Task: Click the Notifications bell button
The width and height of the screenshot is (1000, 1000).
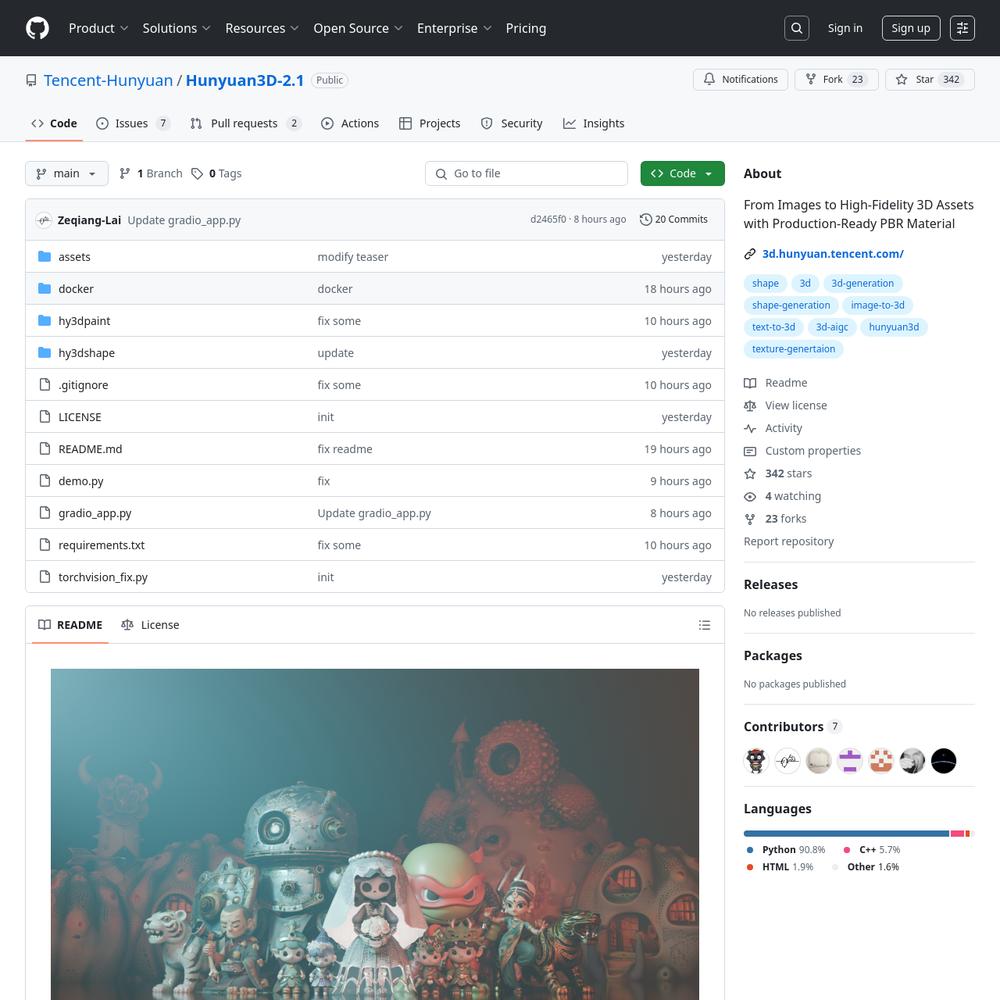Action: coord(740,80)
